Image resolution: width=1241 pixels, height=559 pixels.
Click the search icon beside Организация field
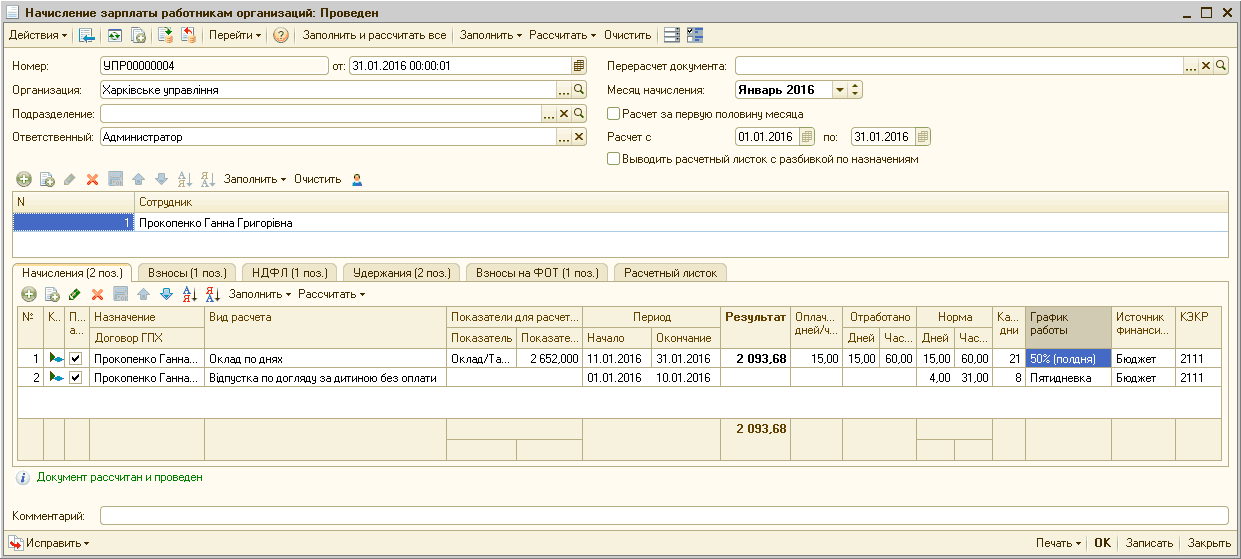click(578, 90)
